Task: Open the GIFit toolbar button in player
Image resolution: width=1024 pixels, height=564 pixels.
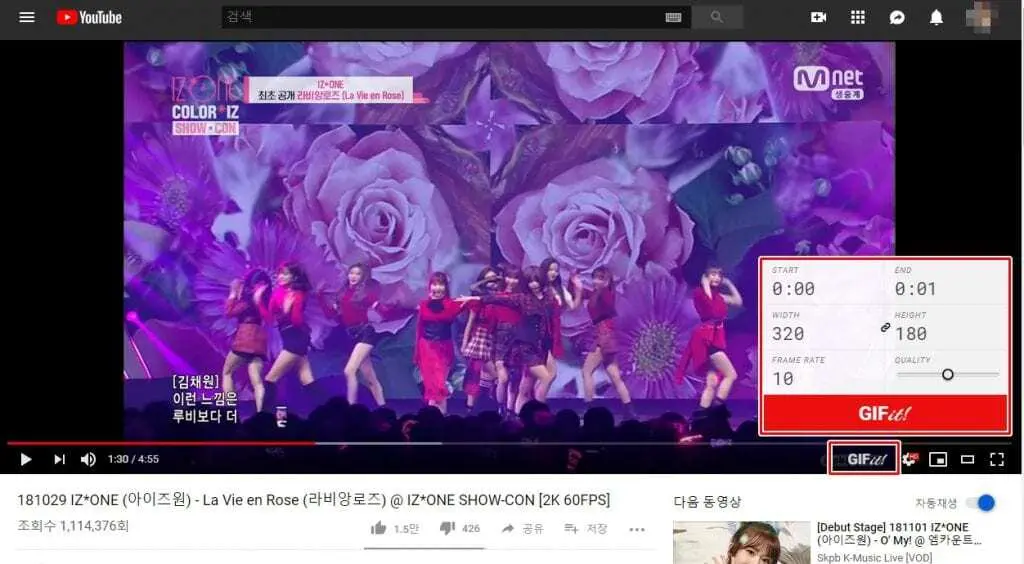Action: tap(864, 459)
